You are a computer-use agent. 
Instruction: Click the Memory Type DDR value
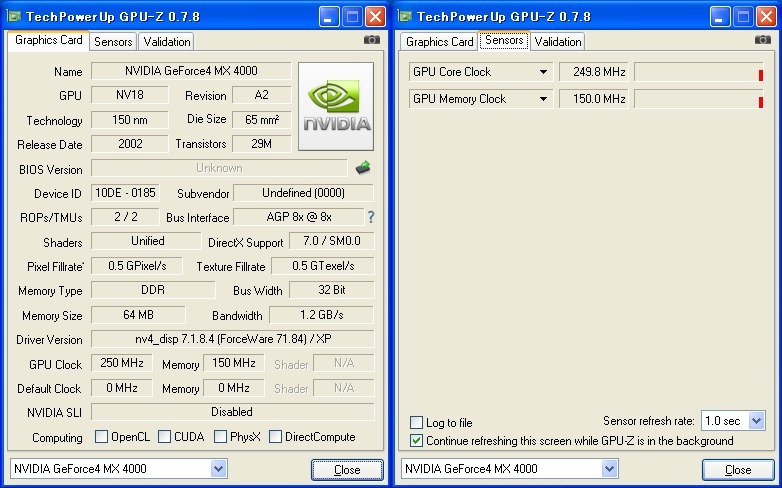(153, 290)
